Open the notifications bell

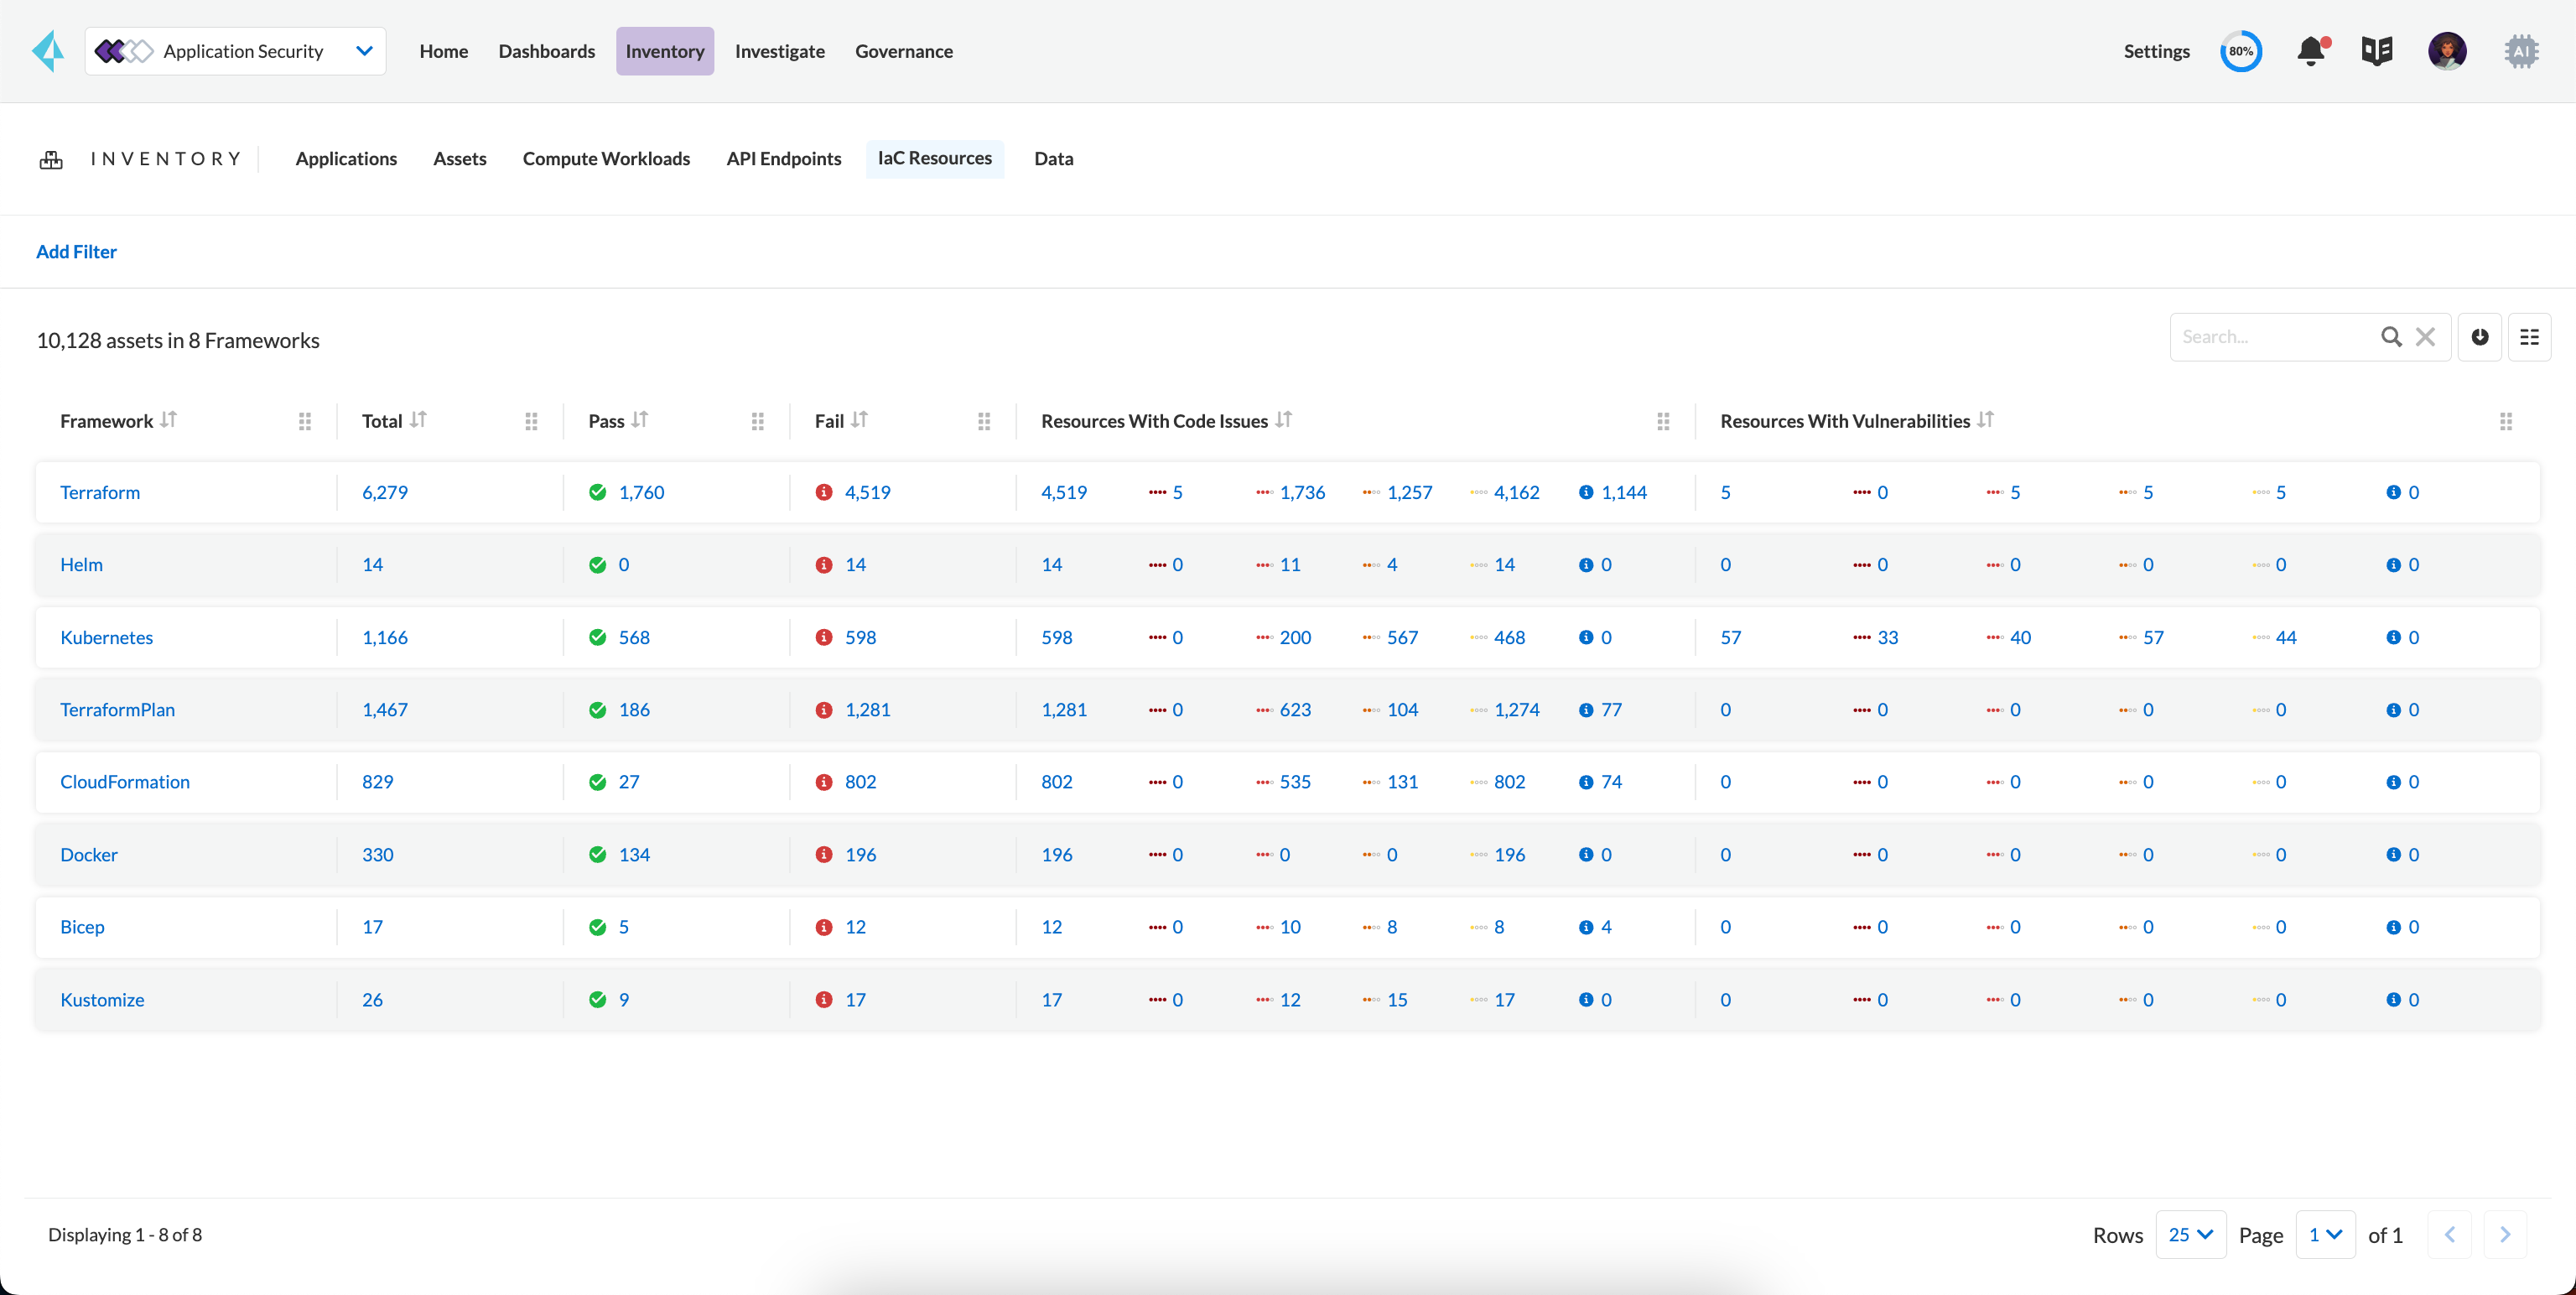coord(2311,51)
